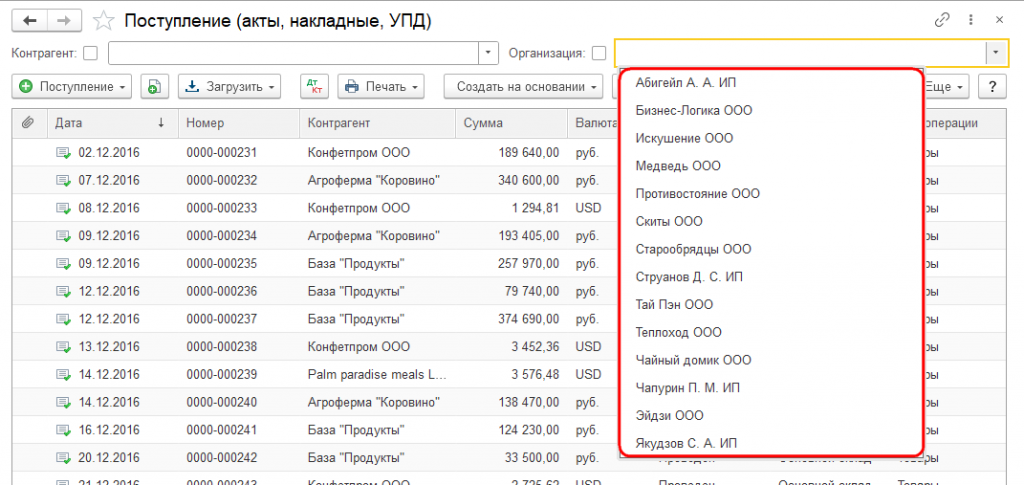Go back with the left arrow button
The image size is (1024, 485).
point(30,21)
